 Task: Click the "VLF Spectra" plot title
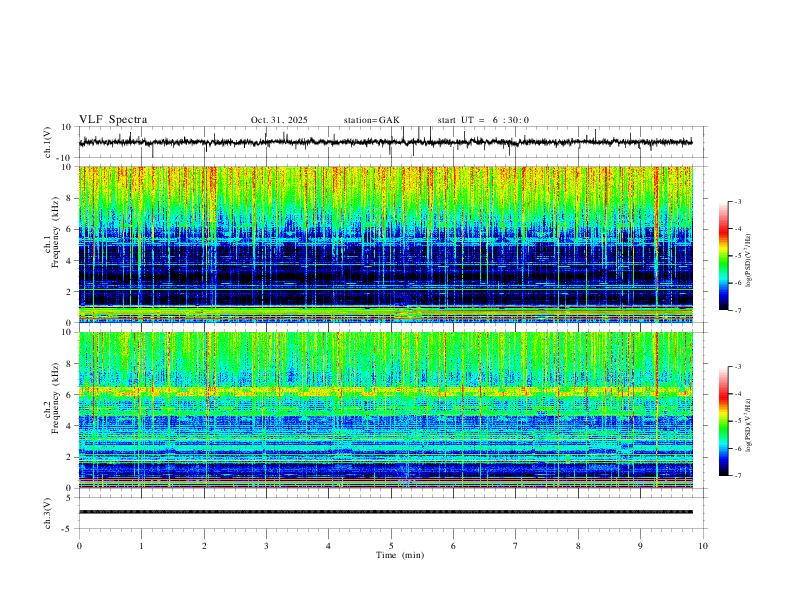coord(113,120)
